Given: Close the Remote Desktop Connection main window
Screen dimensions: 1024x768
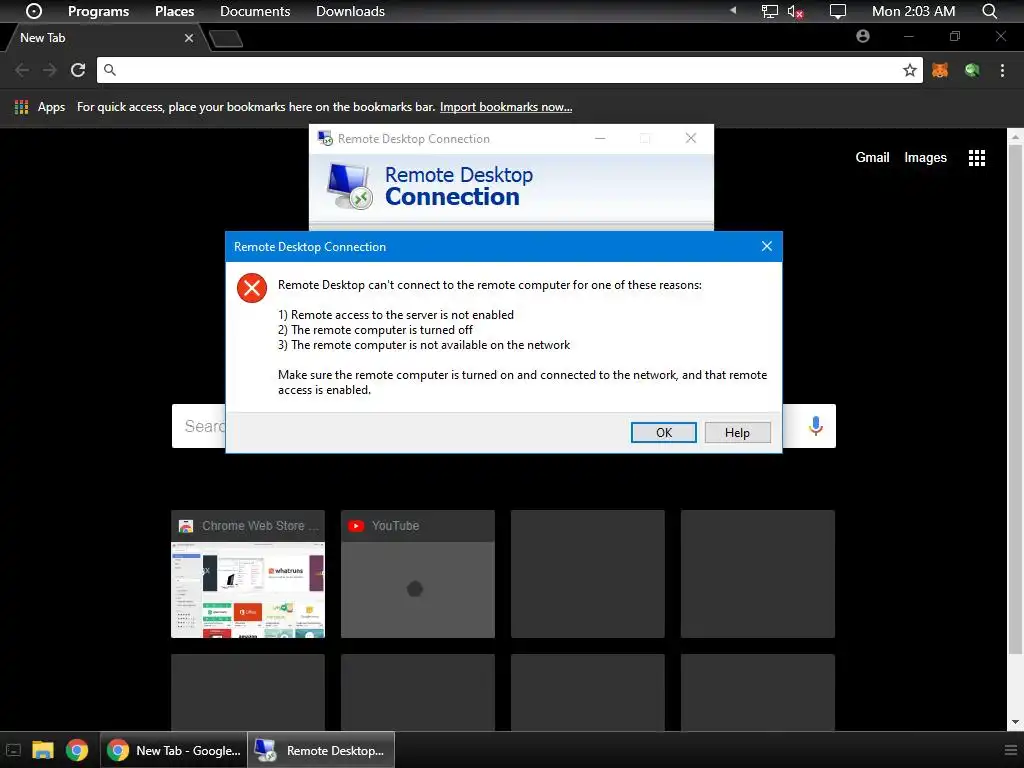Looking at the screenshot, I should pos(690,138).
